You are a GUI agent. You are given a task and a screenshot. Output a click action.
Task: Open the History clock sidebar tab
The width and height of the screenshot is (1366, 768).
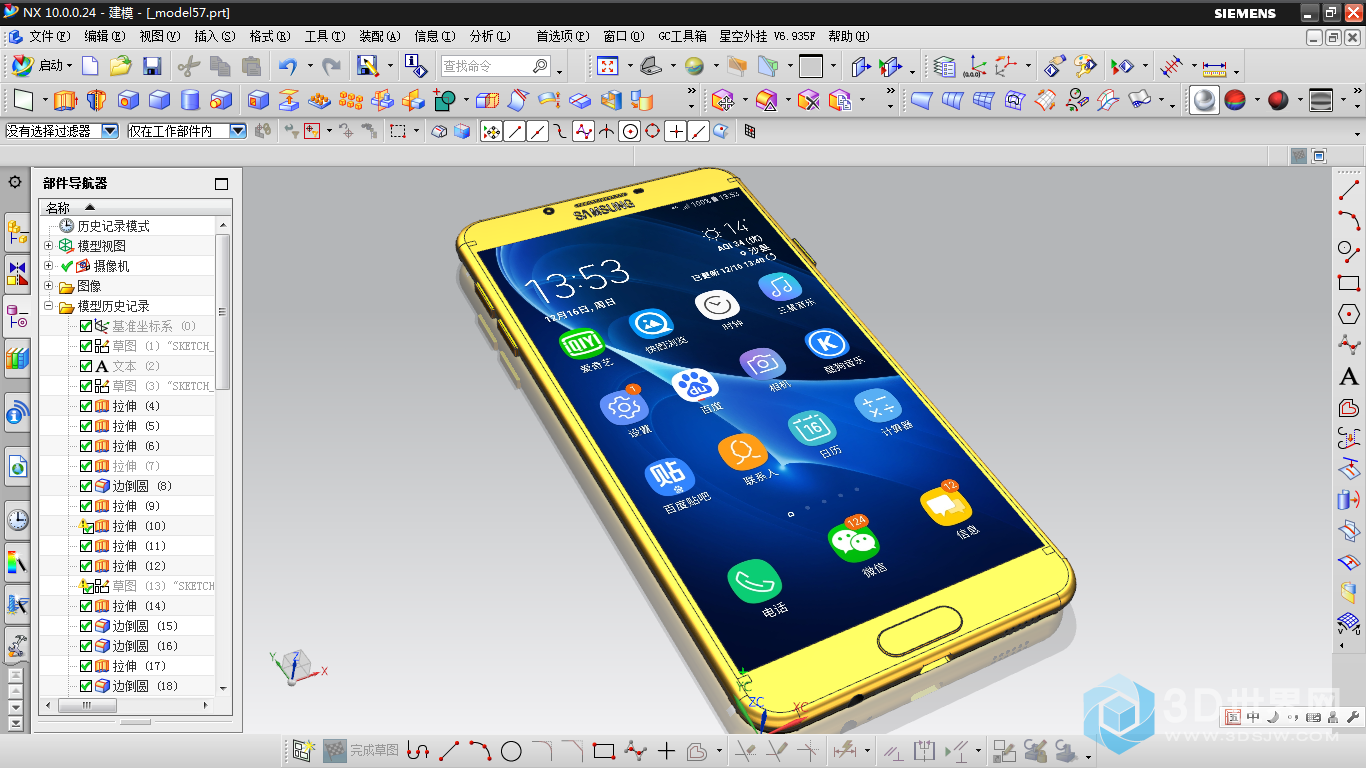coord(17,520)
